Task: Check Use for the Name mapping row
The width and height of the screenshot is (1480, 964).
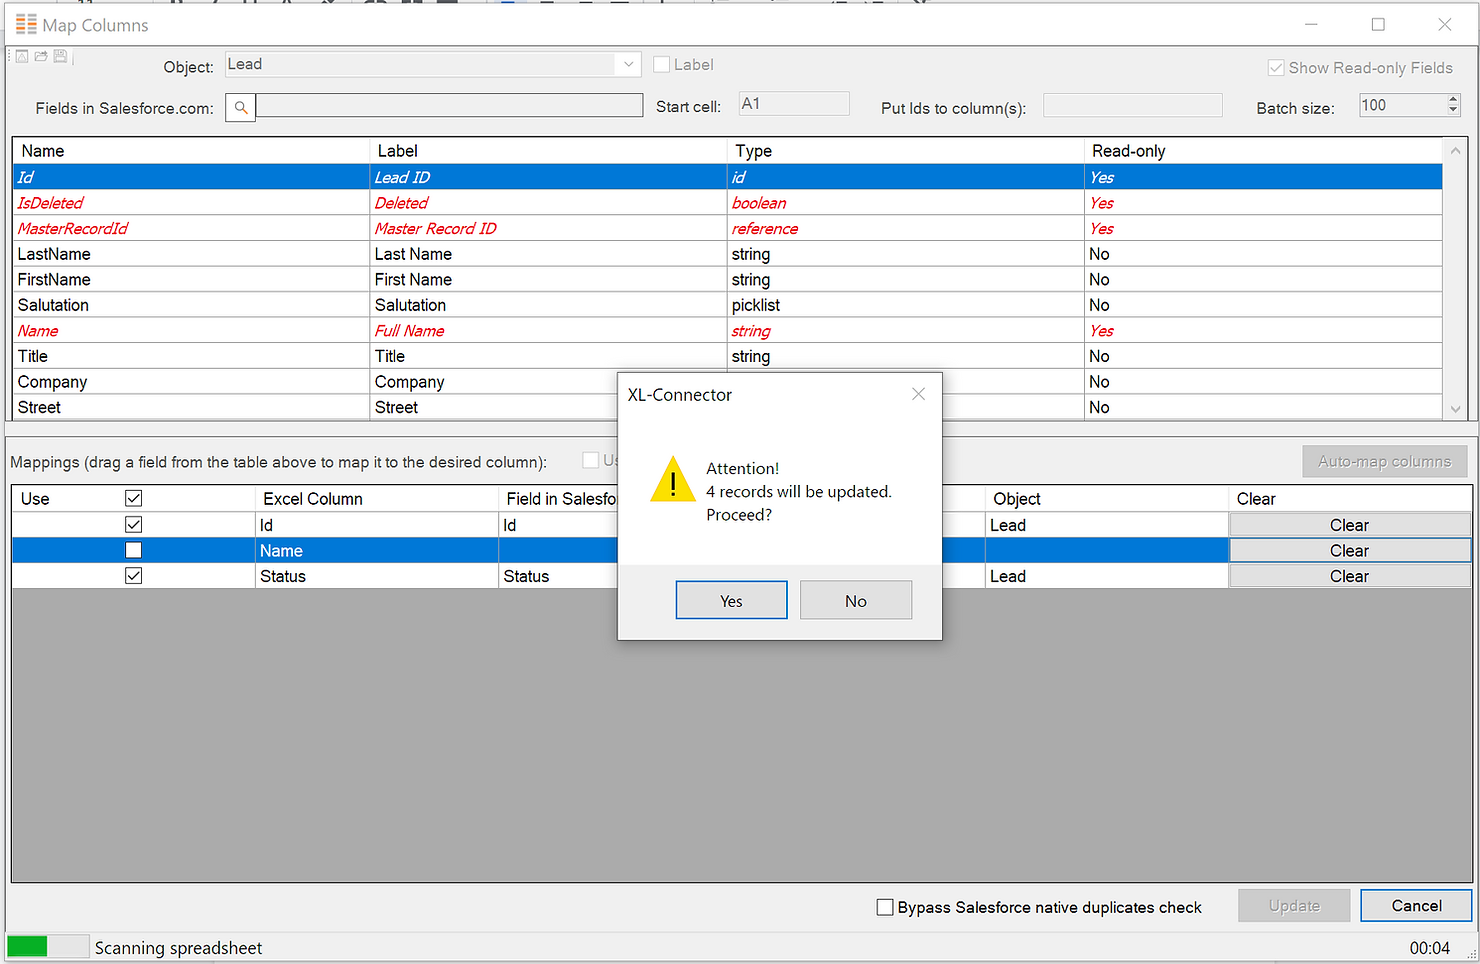Action: click(x=133, y=550)
